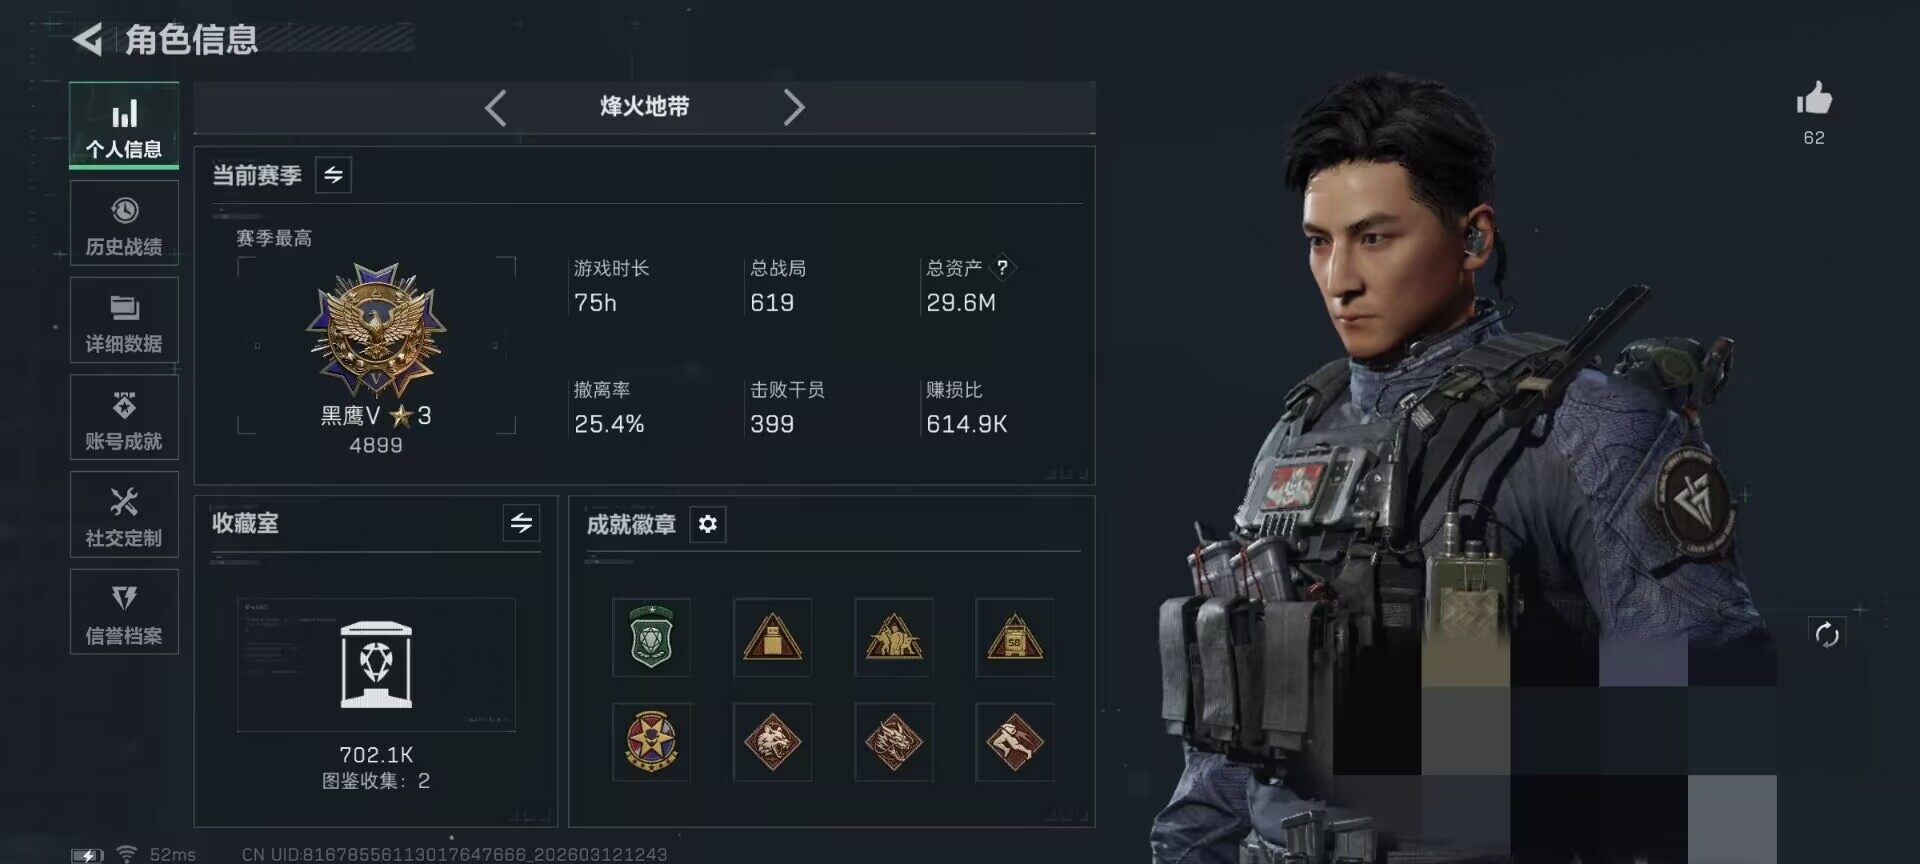Click the back arrow beside 角色信息
This screenshot has height=864, width=1920.
click(x=88, y=40)
